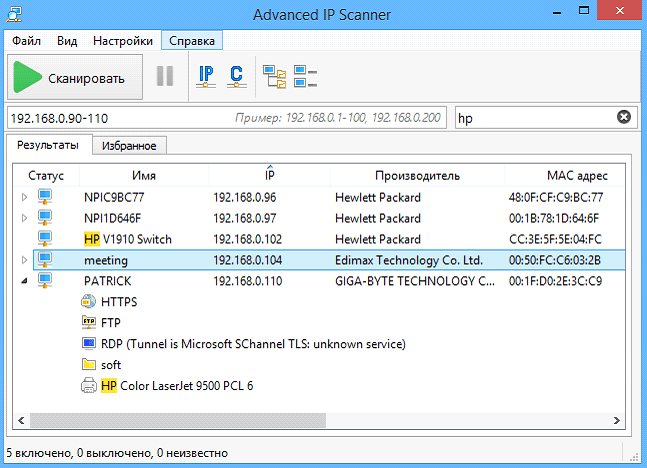This screenshot has width=647, height=468.
Task: Pause the scan with pause icon
Action: coord(165,76)
